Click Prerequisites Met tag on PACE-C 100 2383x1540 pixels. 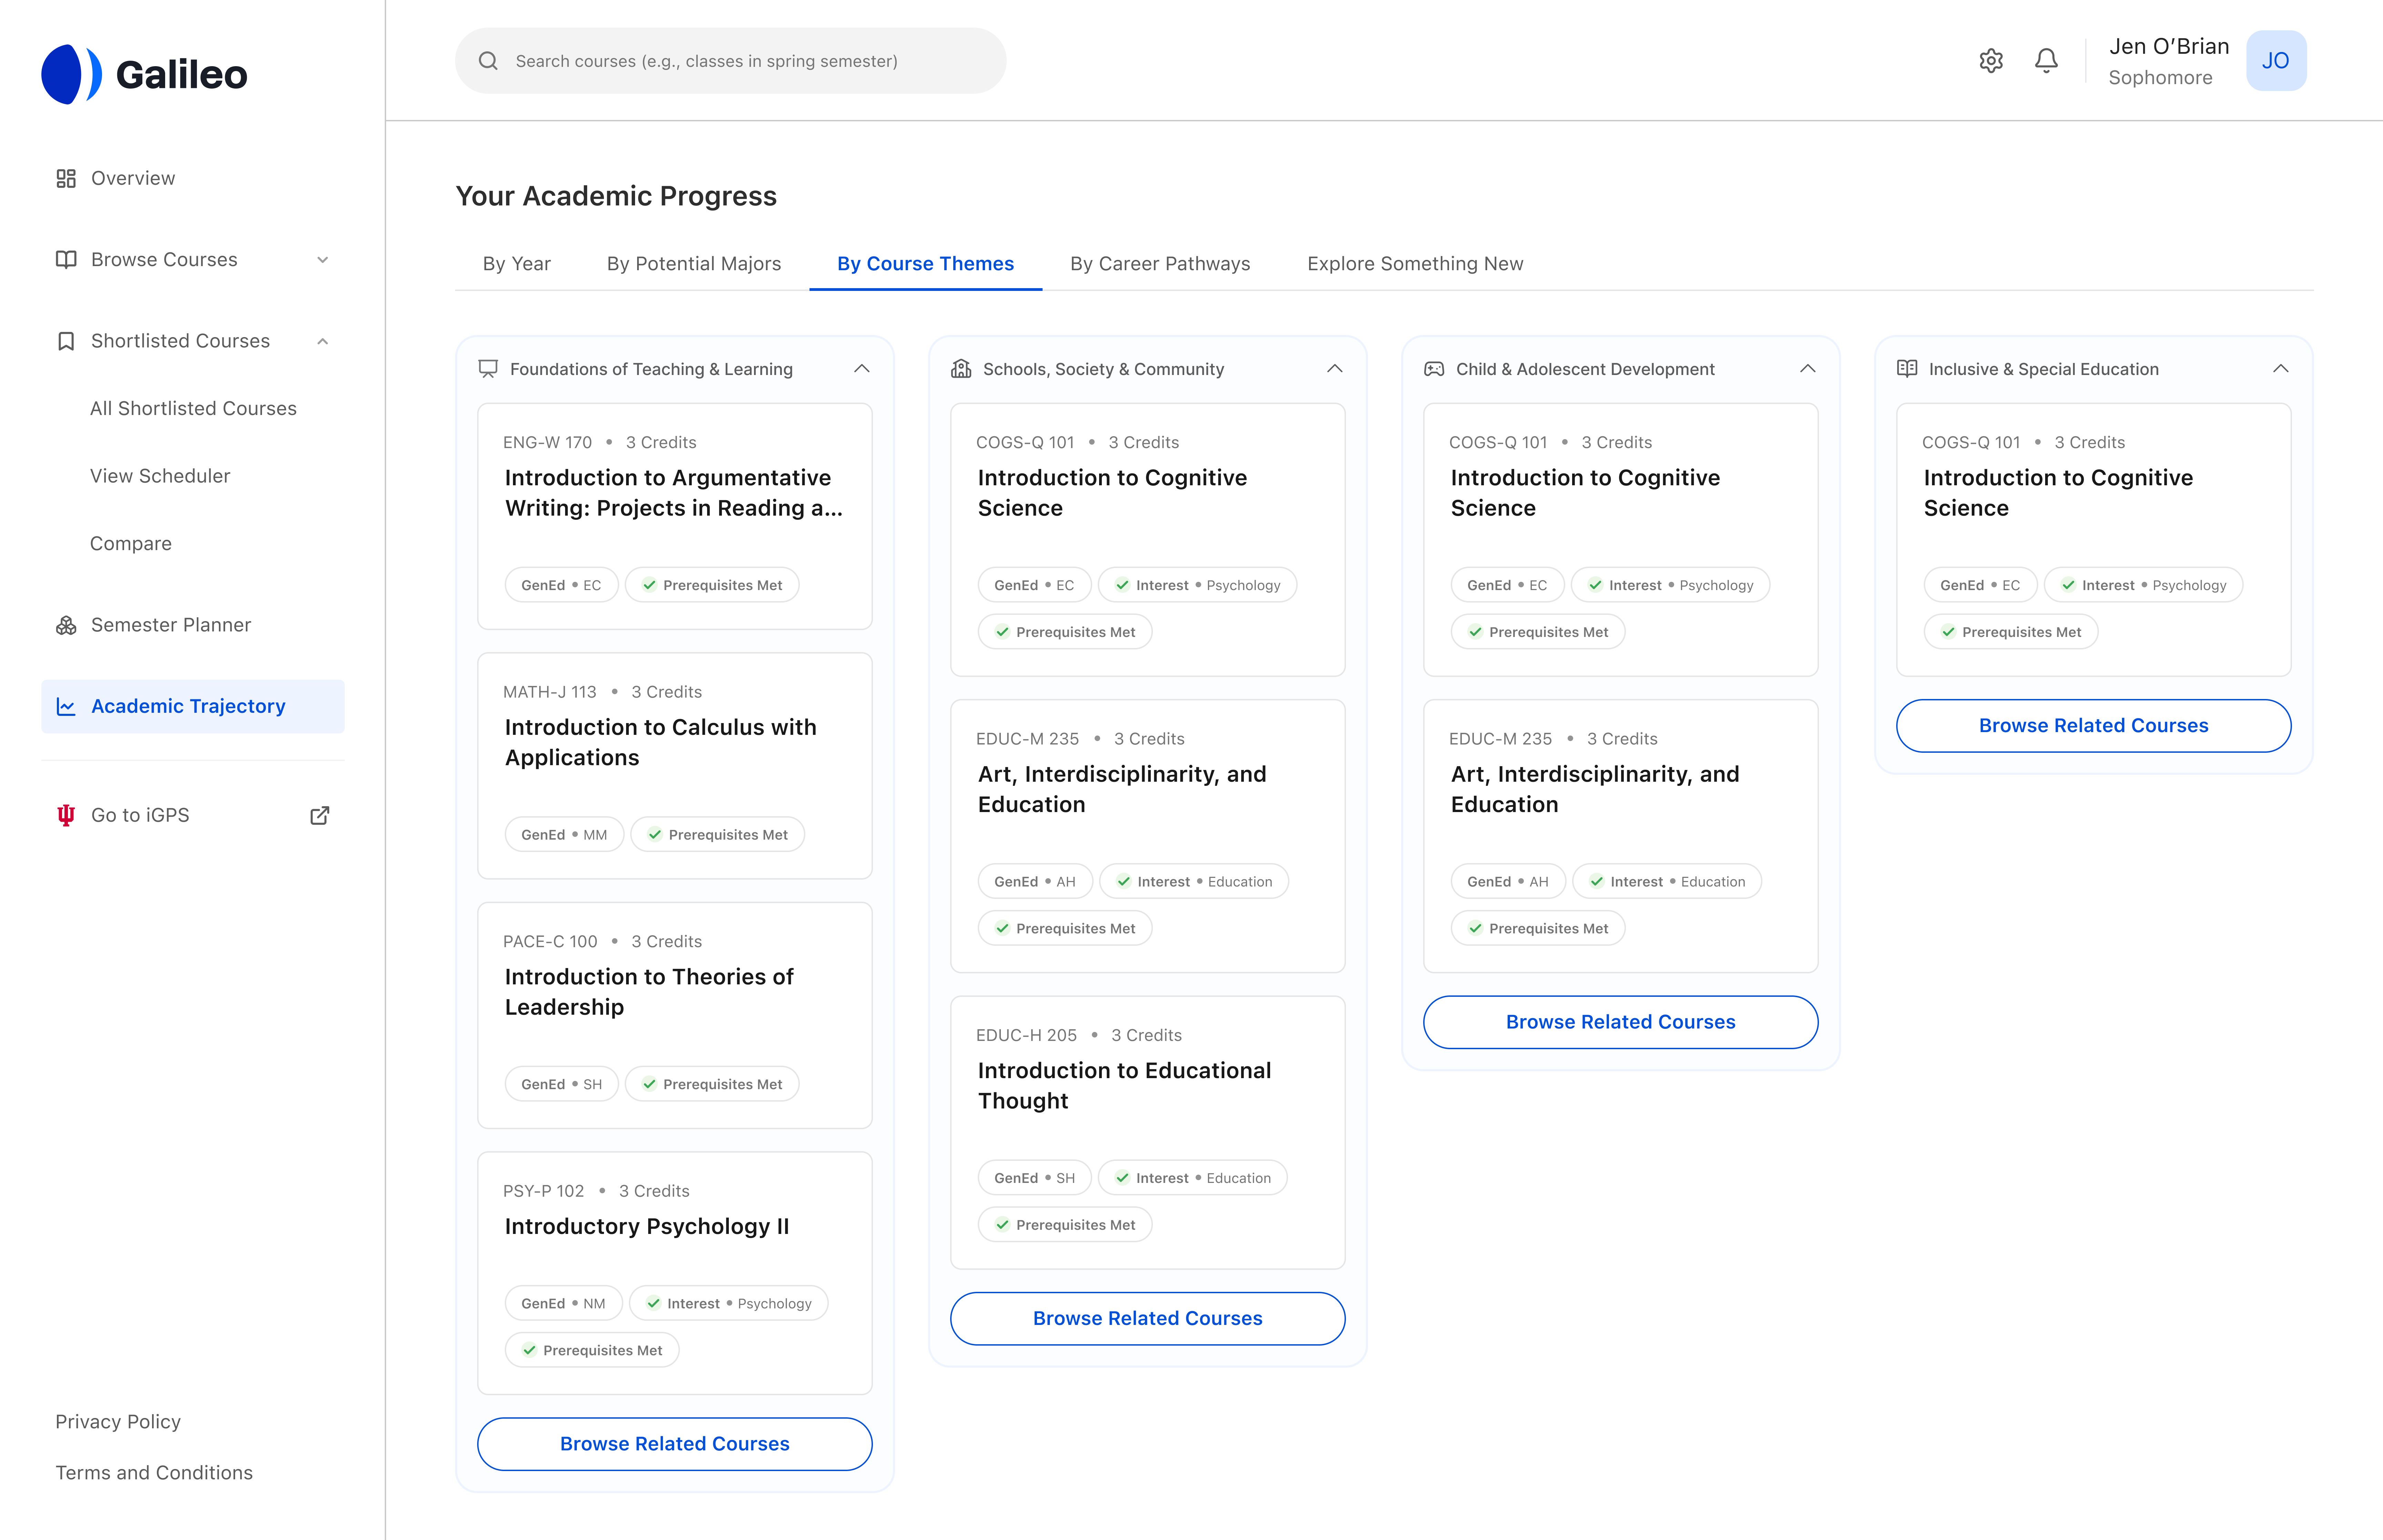point(712,1084)
